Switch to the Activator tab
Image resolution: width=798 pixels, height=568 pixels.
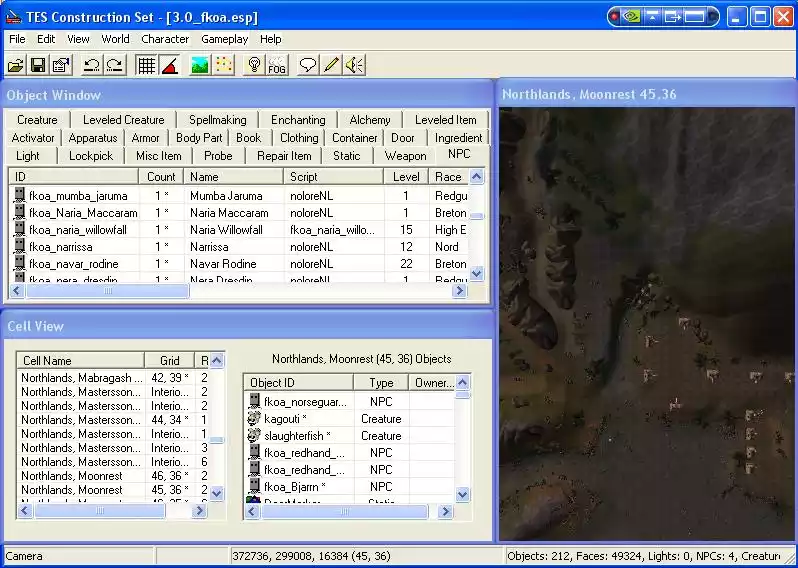click(33, 138)
